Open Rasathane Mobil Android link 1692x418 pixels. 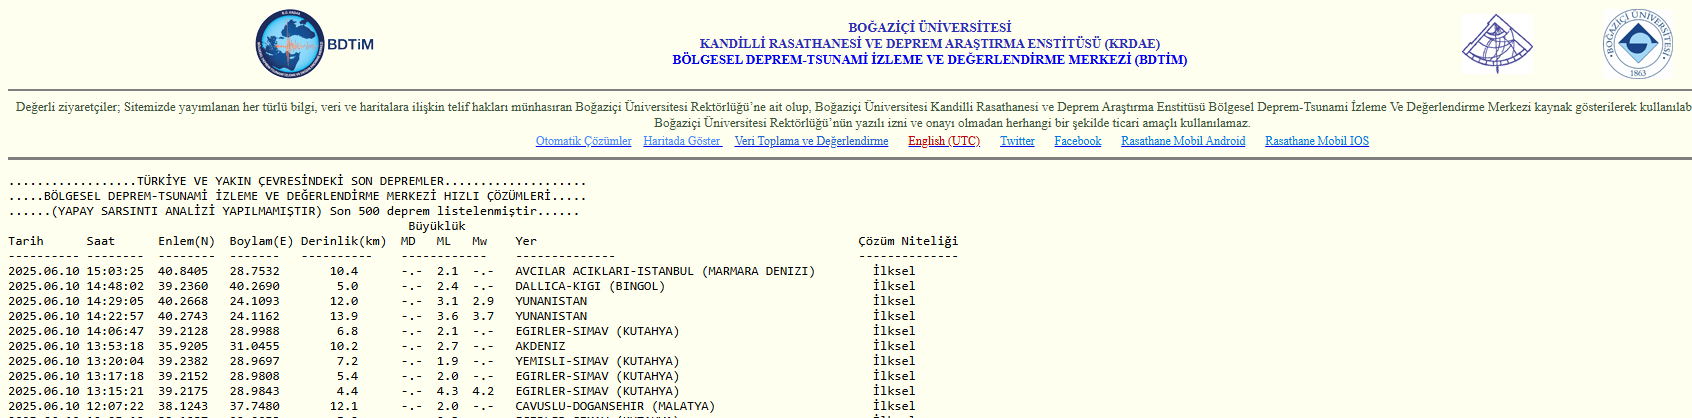pos(1183,141)
